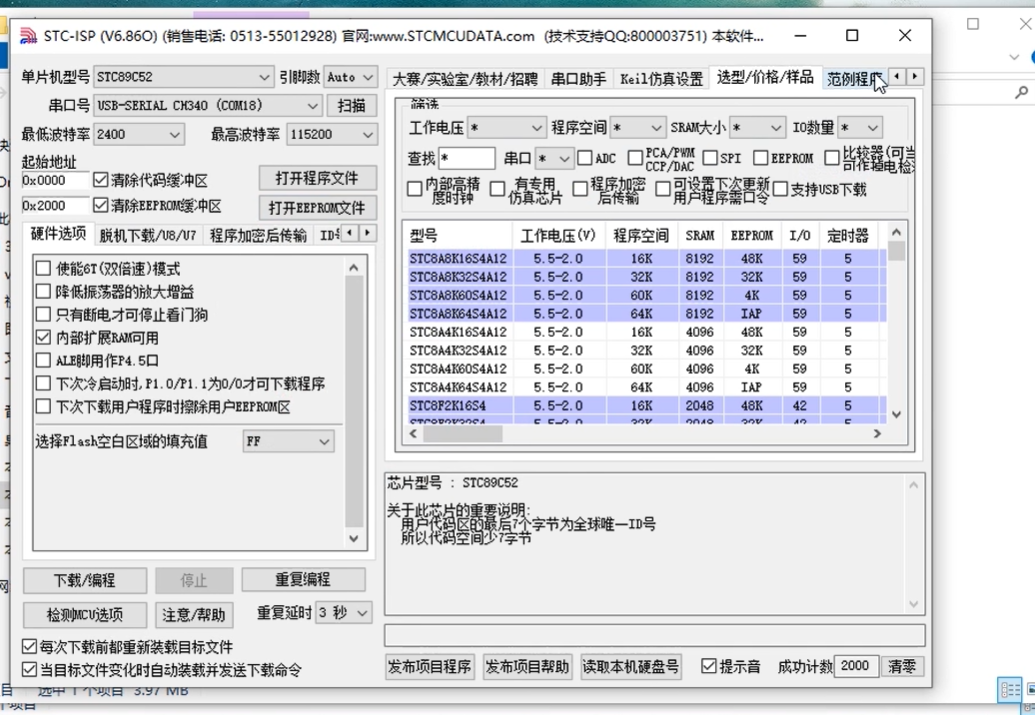
Task: Click chip table scroll-left arrow
Action: 413,434
